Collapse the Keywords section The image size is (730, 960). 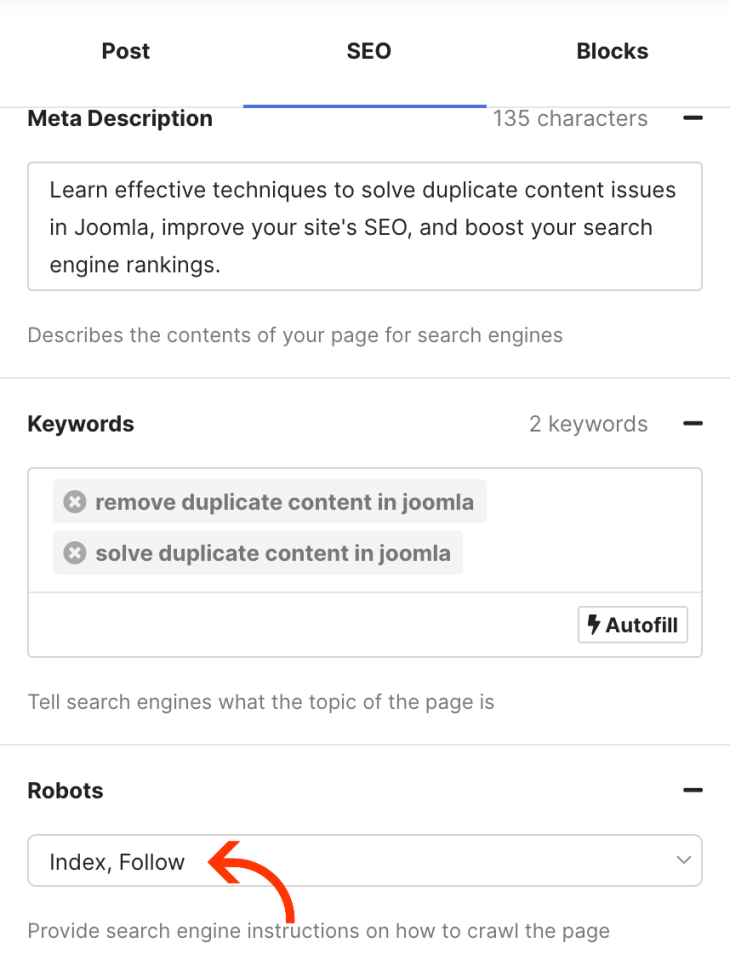[x=692, y=424]
